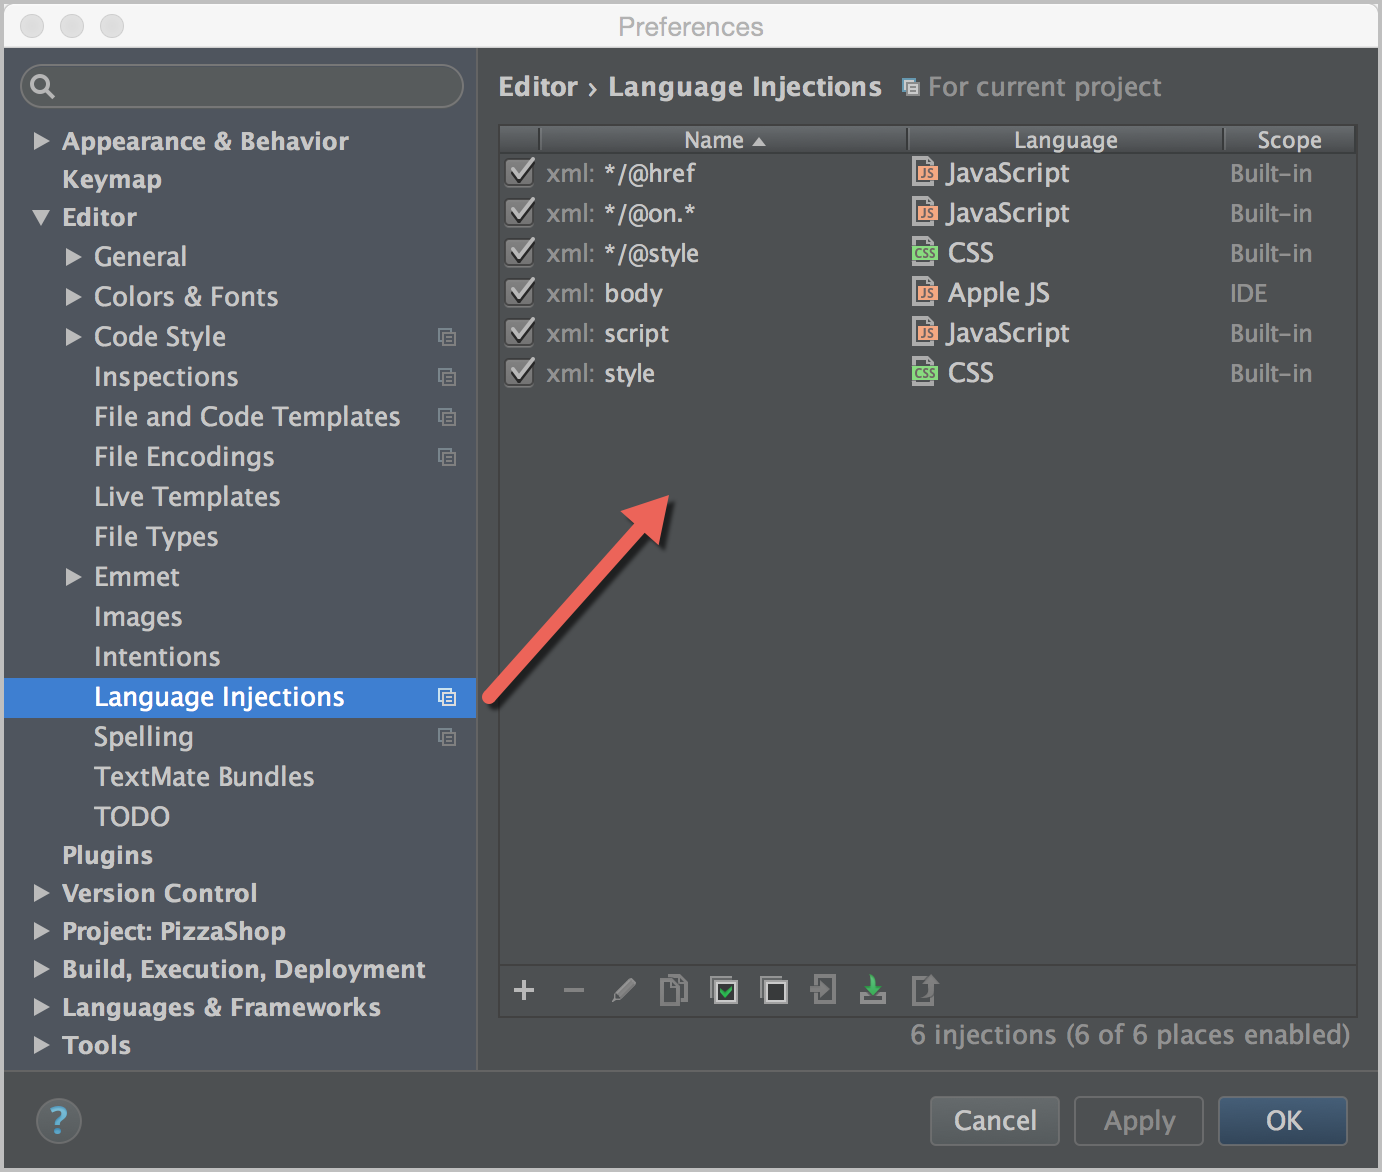Duplicate the selected injection
This screenshot has width=1382, height=1172.
(x=674, y=990)
